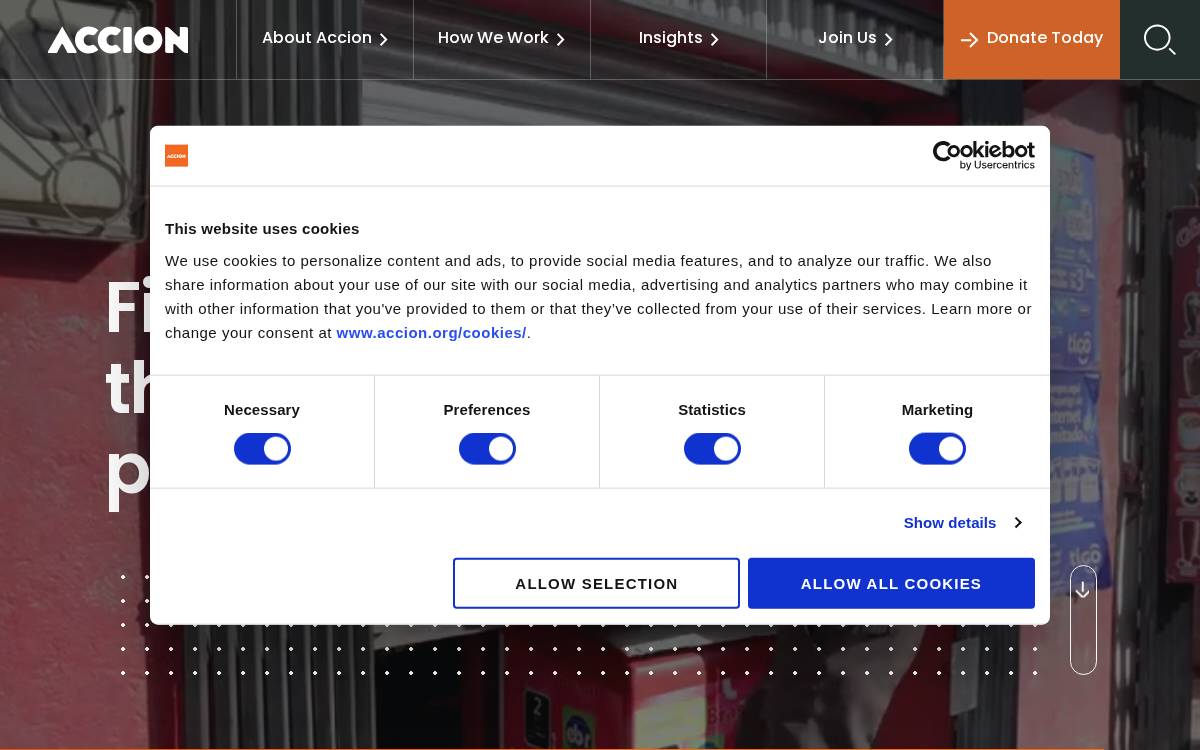
Task: Toggle the Necessary cookies switch
Action: [262, 449]
